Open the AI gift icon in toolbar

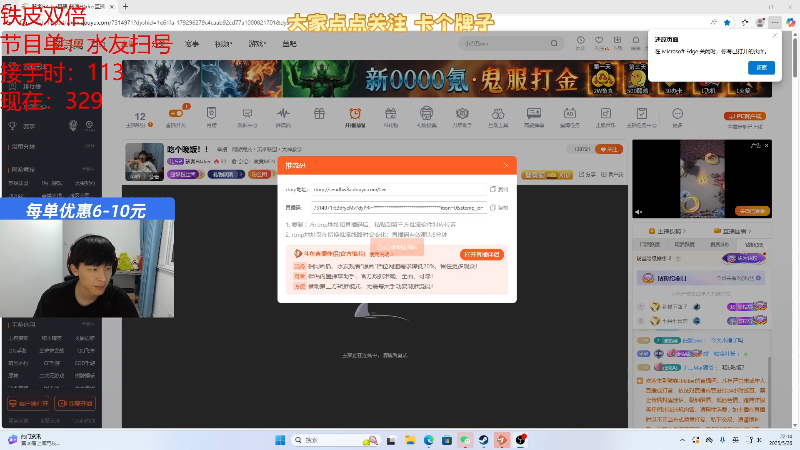(x=390, y=113)
